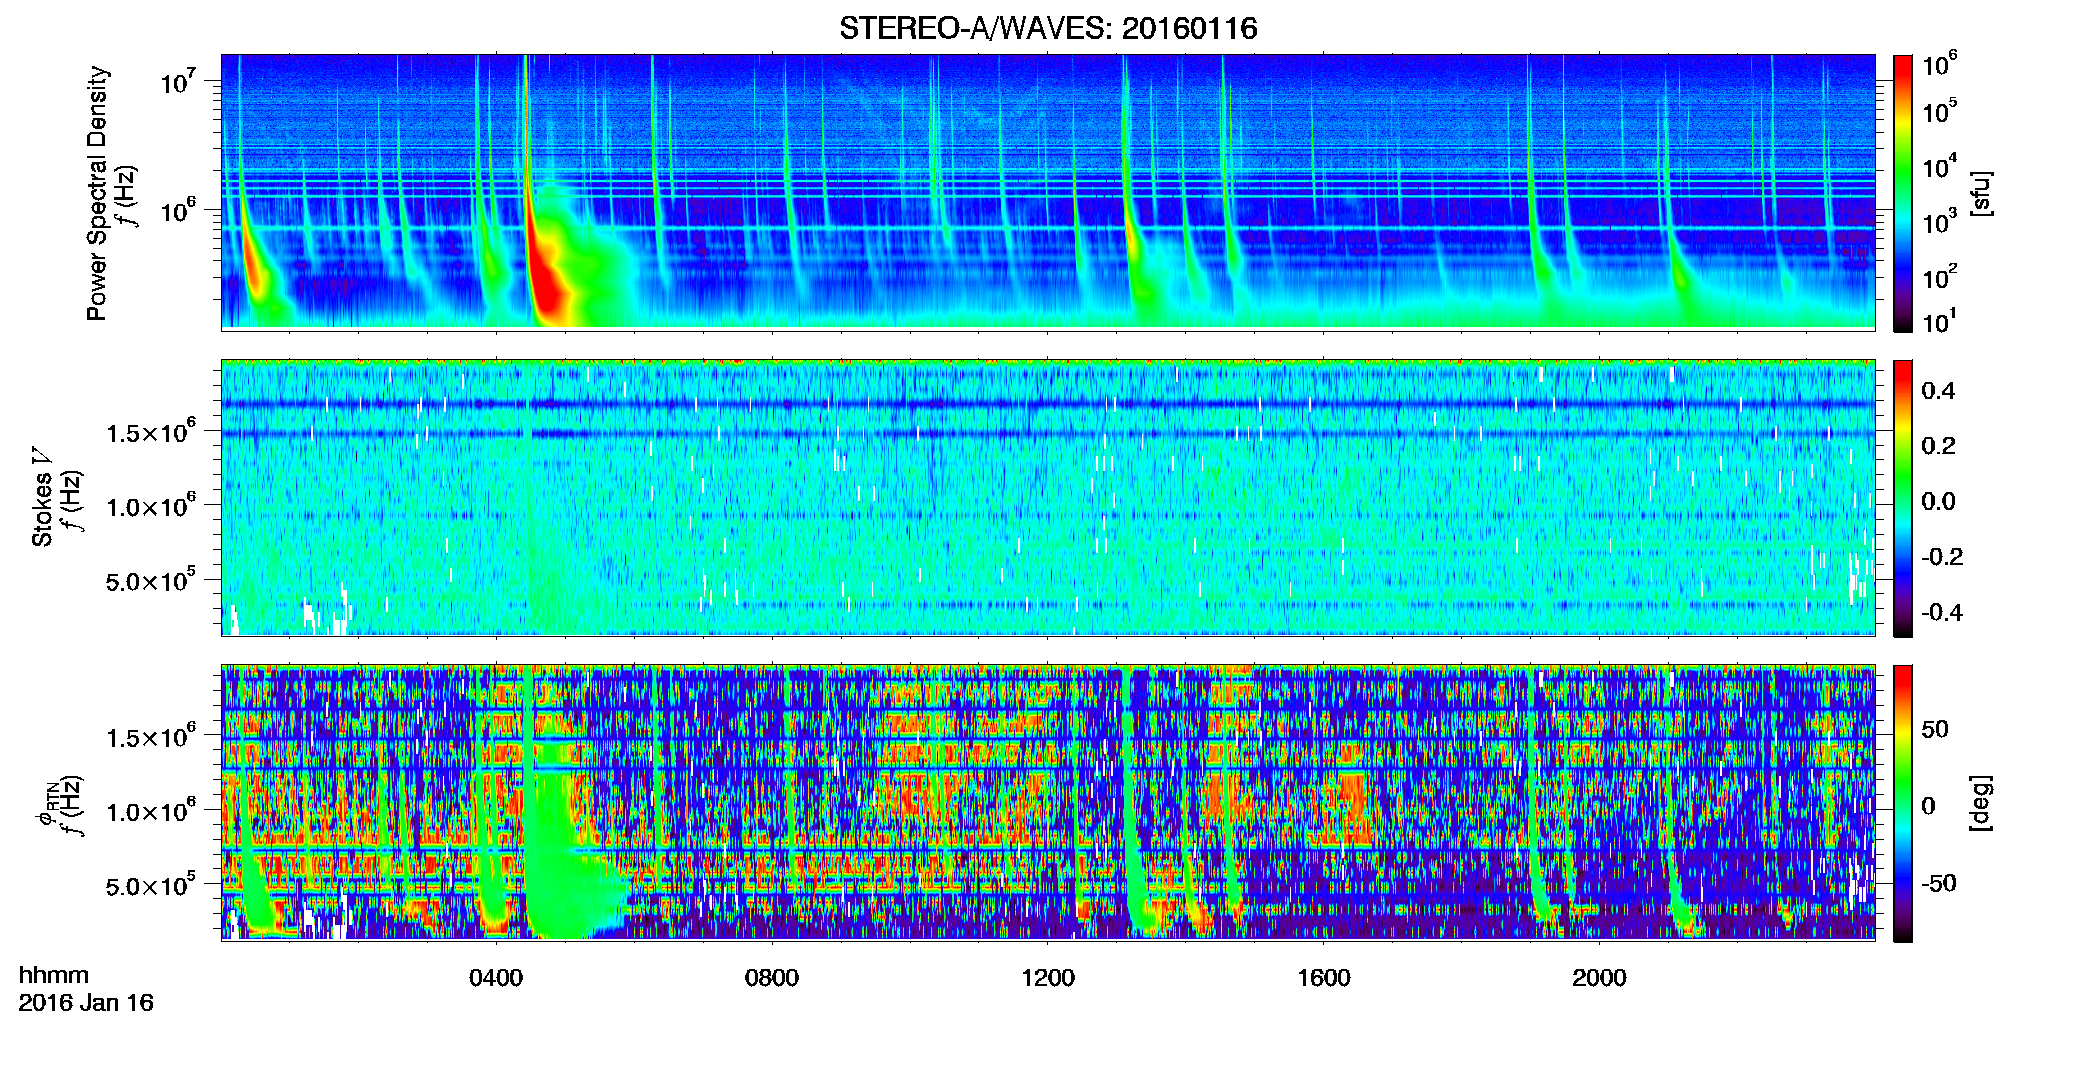This screenshot has height=1080, width=2096.
Task: Click the power spectral density spectrogram panel
Action: (1048, 192)
